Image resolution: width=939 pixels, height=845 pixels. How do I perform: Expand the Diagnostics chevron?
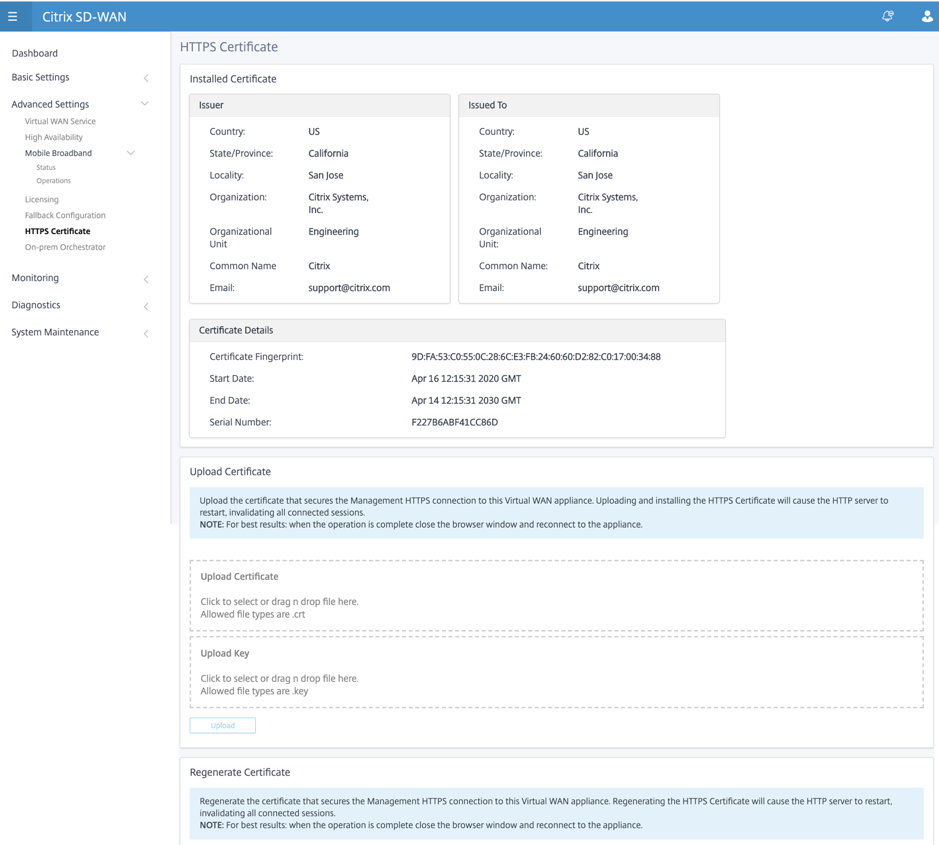(146, 306)
